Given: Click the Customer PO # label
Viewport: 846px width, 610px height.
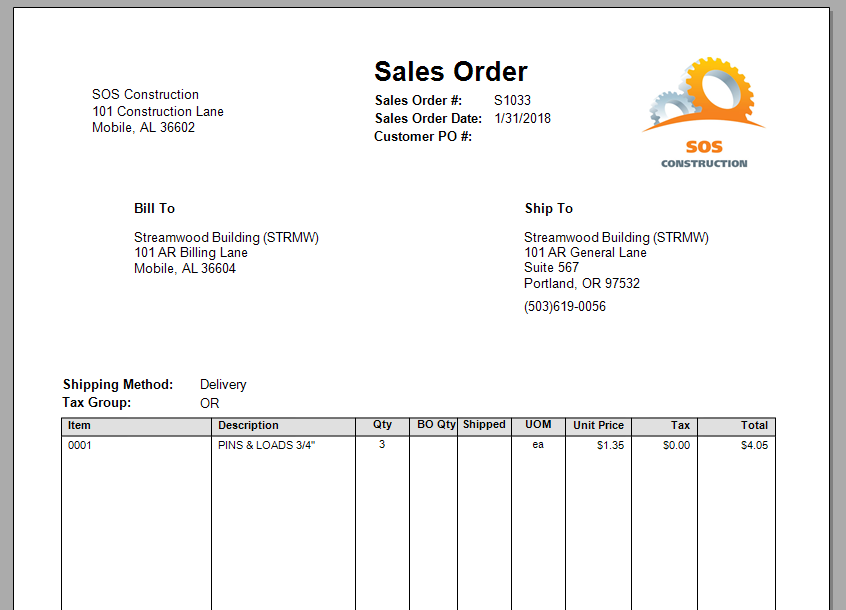Looking at the screenshot, I should [423, 136].
